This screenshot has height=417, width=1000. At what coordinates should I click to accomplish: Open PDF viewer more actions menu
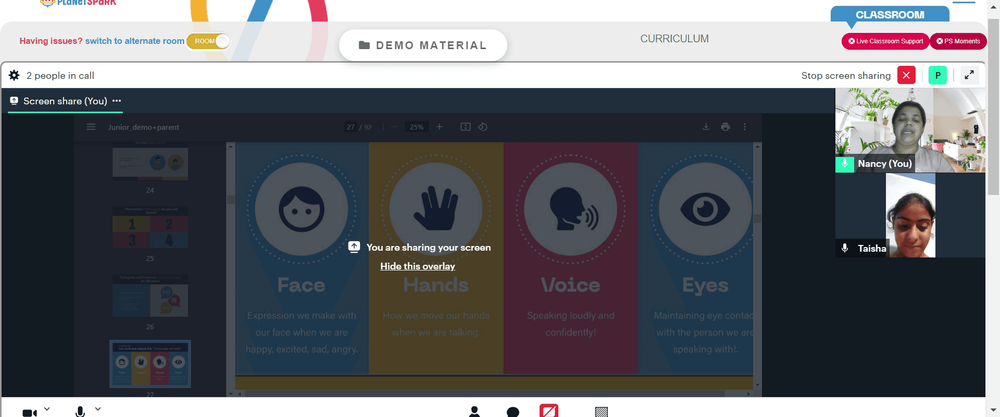(x=744, y=127)
